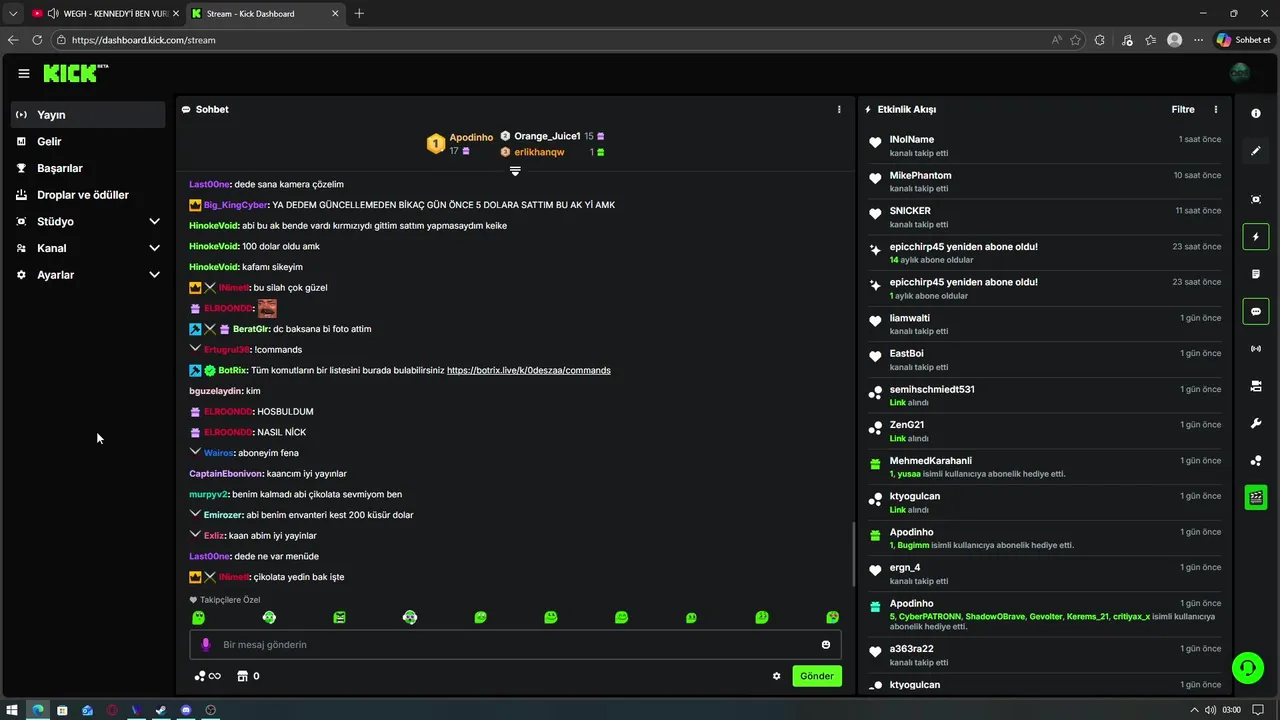Click the profile avatar in top right
This screenshot has height=720, width=1280.
1240,73
